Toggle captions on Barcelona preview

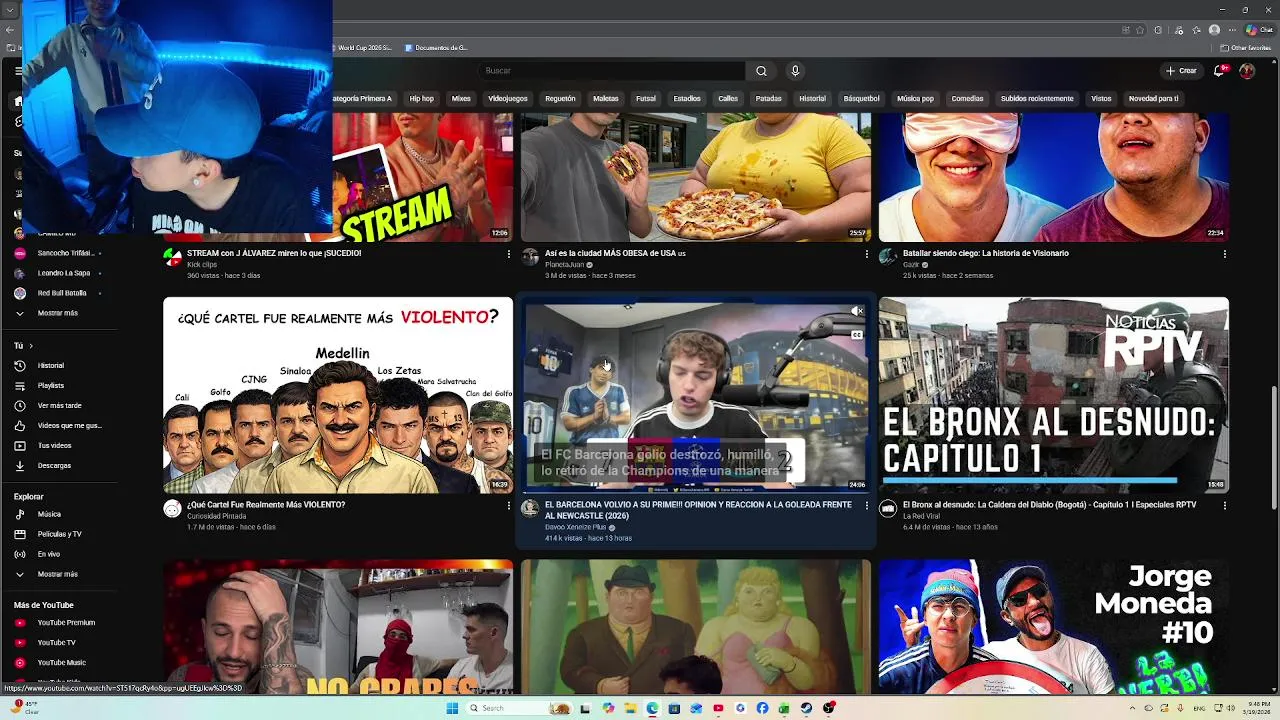857,335
